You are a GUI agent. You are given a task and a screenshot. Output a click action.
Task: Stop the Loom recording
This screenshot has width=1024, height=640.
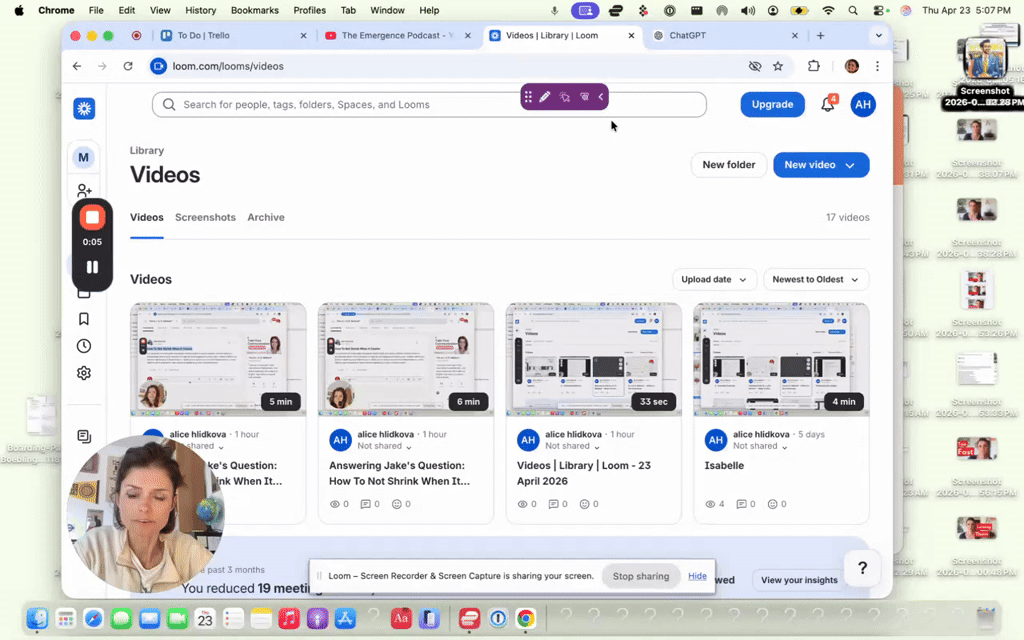(x=92, y=217)
